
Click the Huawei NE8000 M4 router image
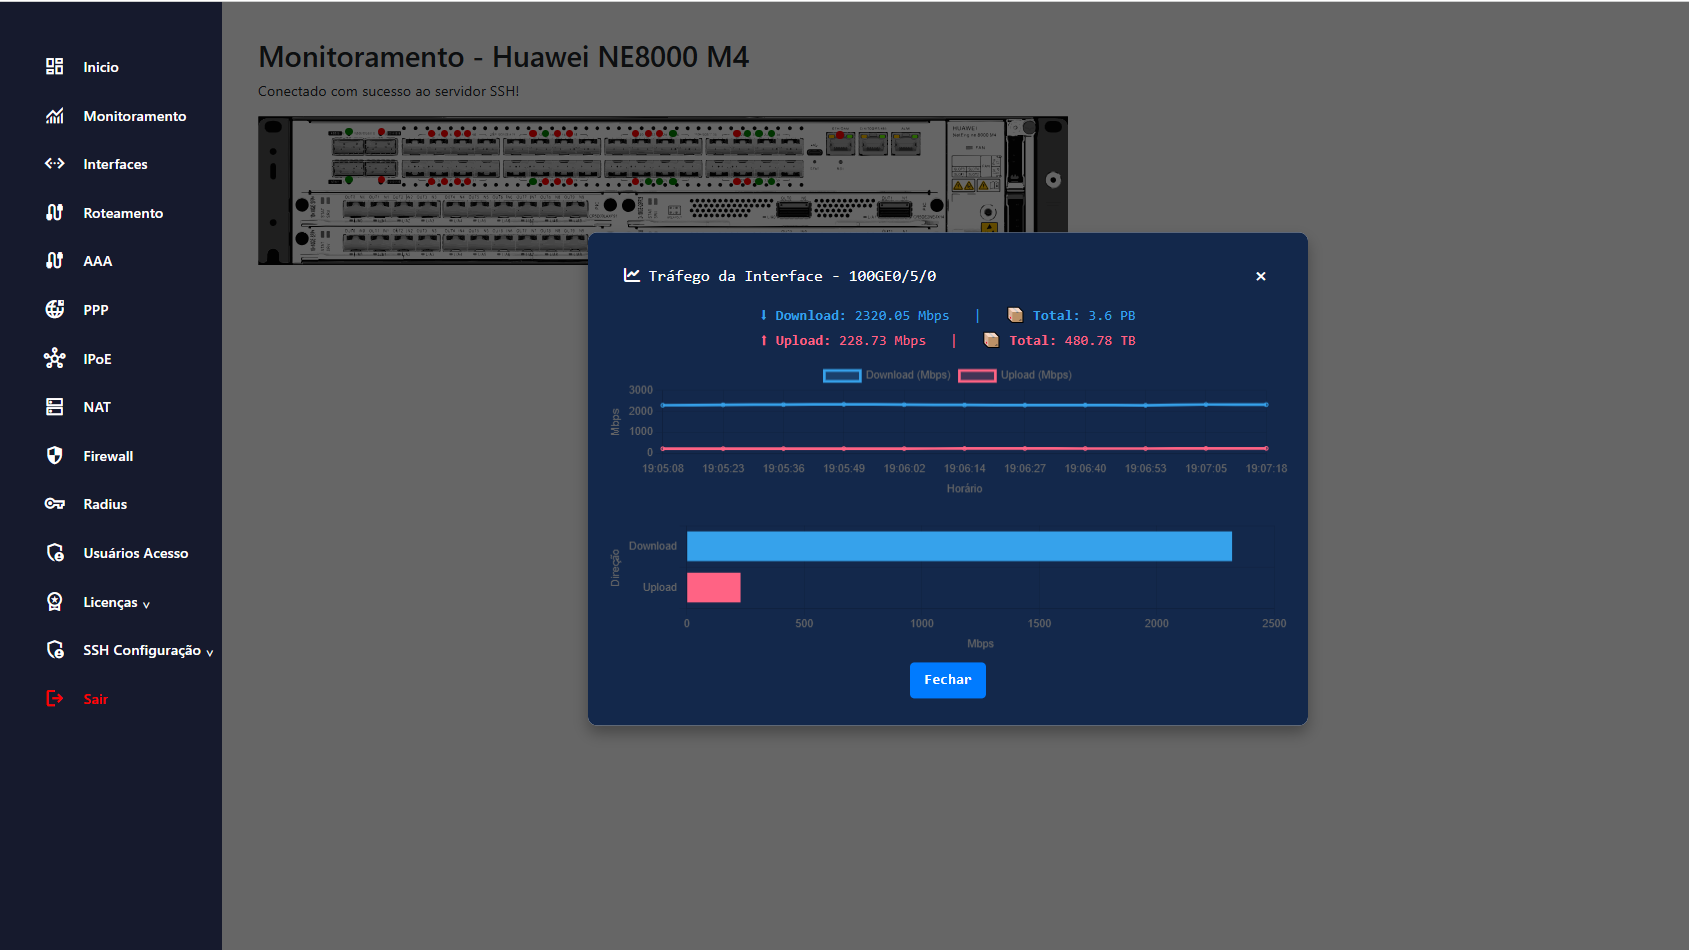pyautogui.click(x=663, y=190)
